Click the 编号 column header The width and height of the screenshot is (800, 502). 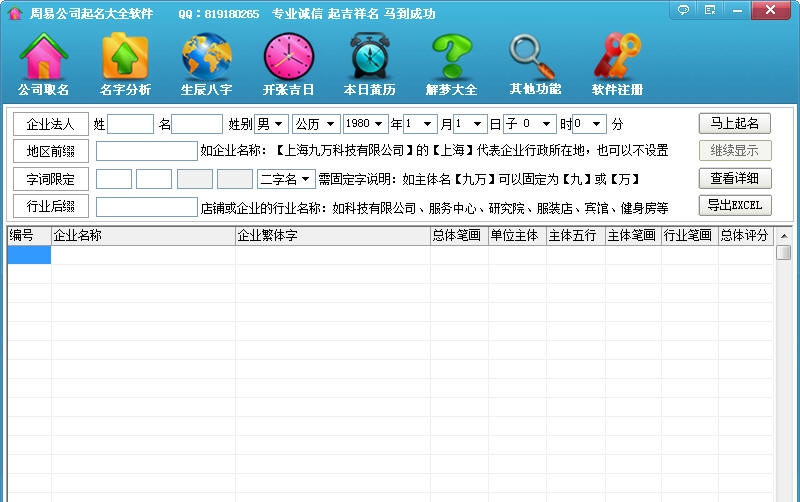click(x=29, y=236)
